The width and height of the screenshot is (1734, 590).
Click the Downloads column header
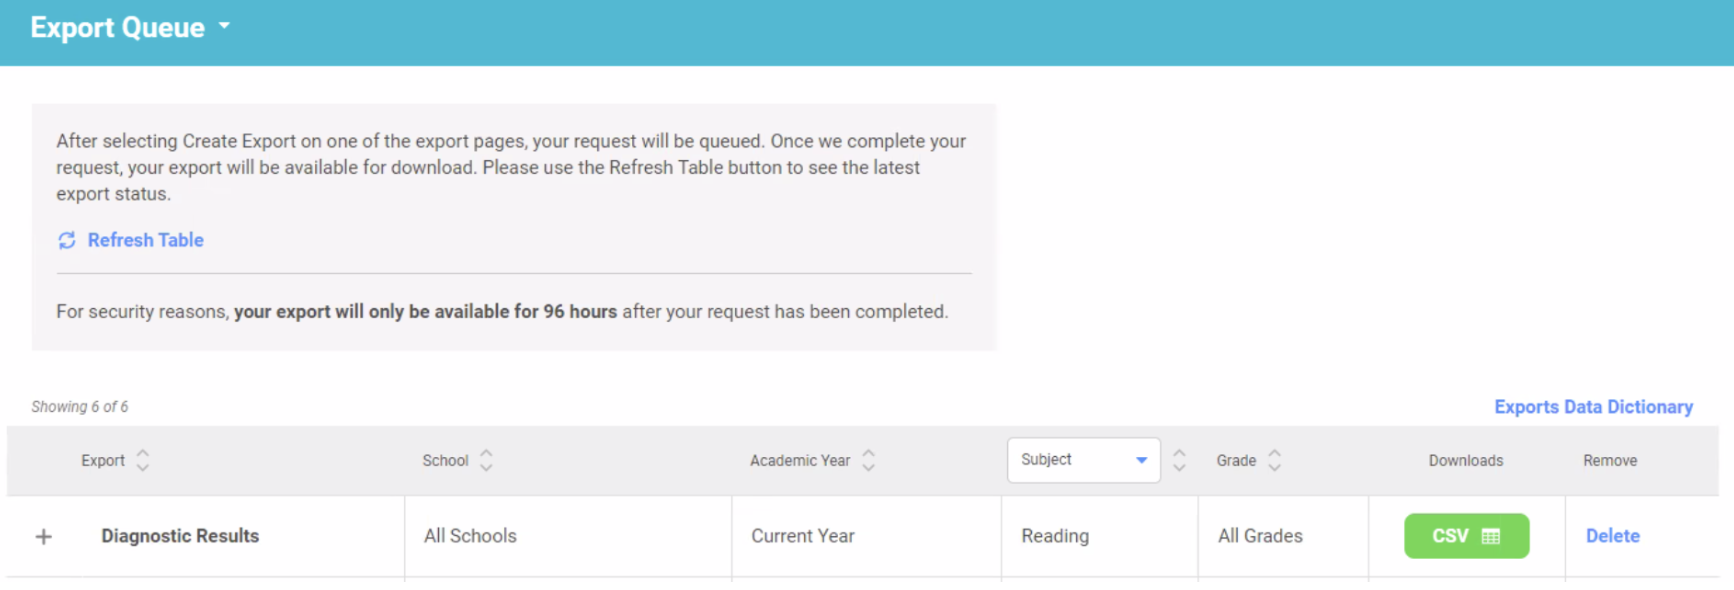pos(1466,460)
